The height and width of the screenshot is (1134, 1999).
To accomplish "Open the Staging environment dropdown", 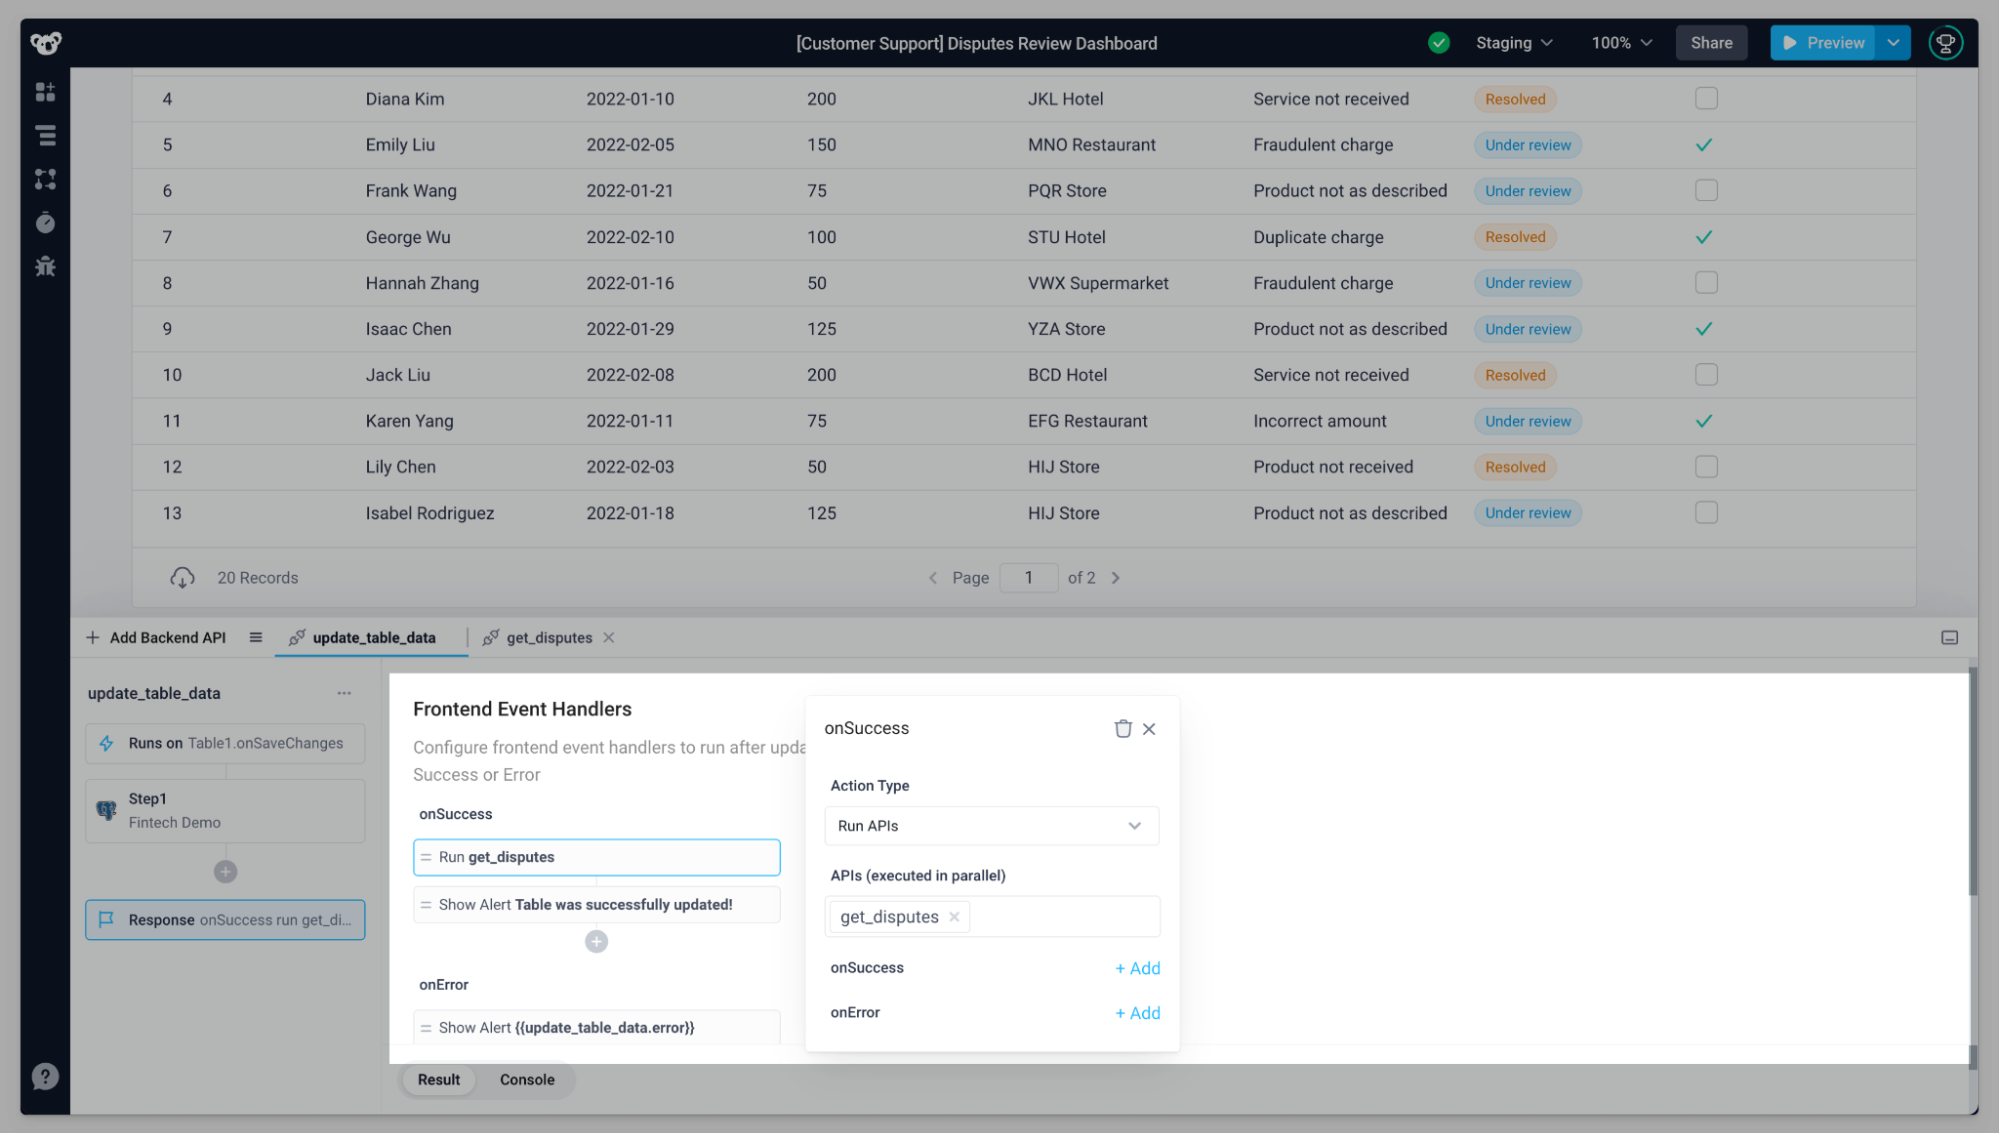I will [x=1512, y=42].
